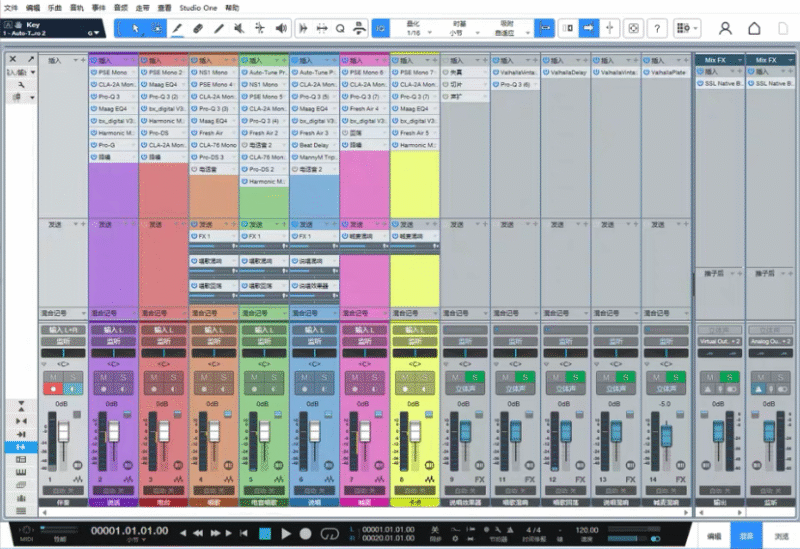The image size is (800, 549).
Task: Switch to the 编辑 tab at bottom right
Action: 712,536
